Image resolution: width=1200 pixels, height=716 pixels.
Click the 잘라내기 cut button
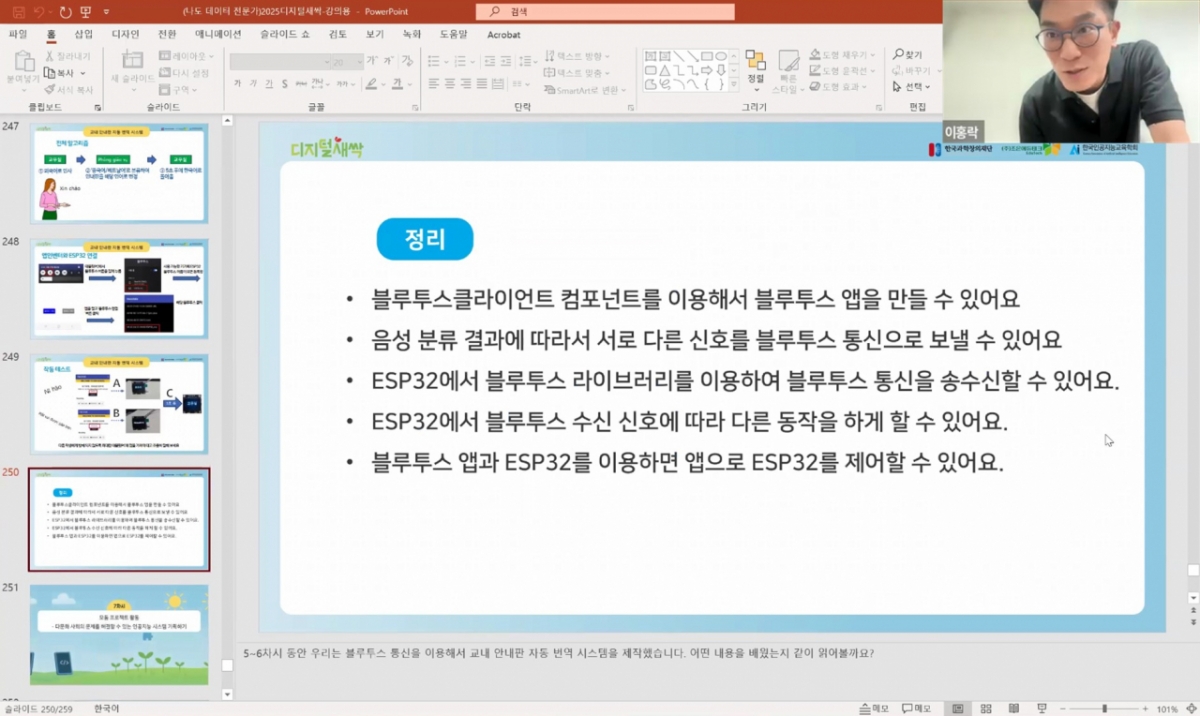[67, 56]
